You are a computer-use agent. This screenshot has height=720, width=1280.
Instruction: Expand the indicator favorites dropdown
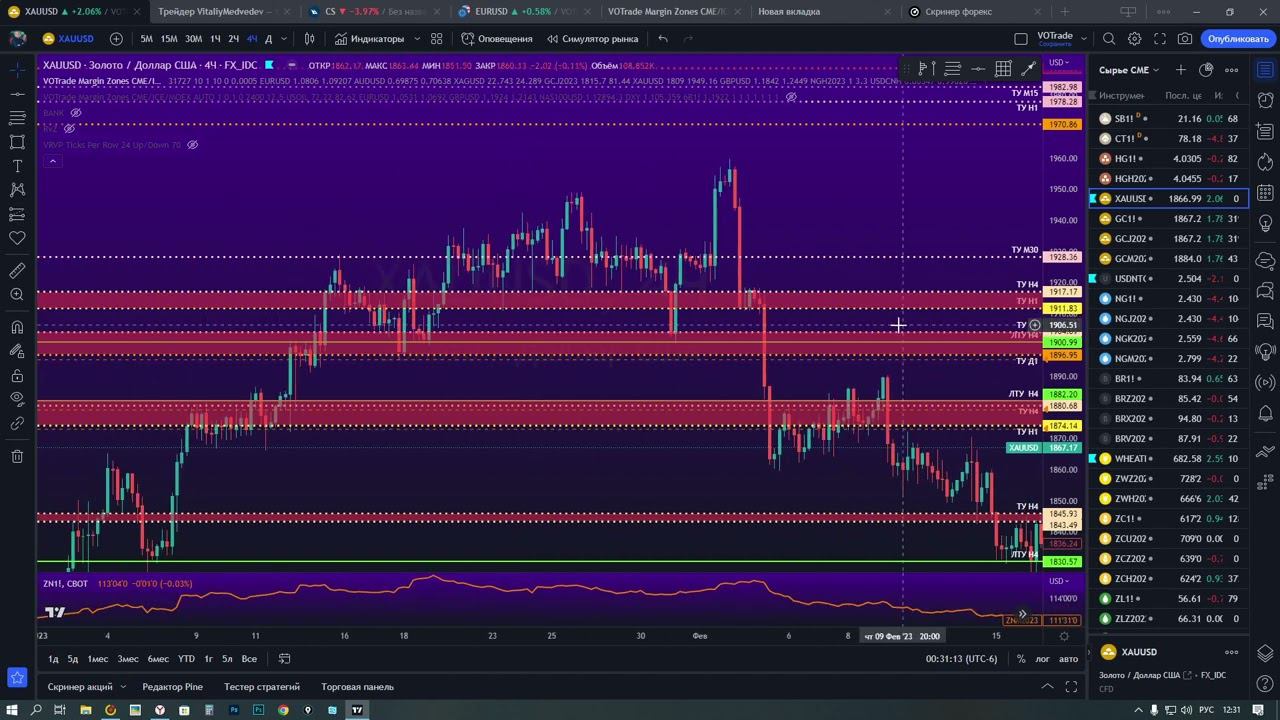[417, 39]
